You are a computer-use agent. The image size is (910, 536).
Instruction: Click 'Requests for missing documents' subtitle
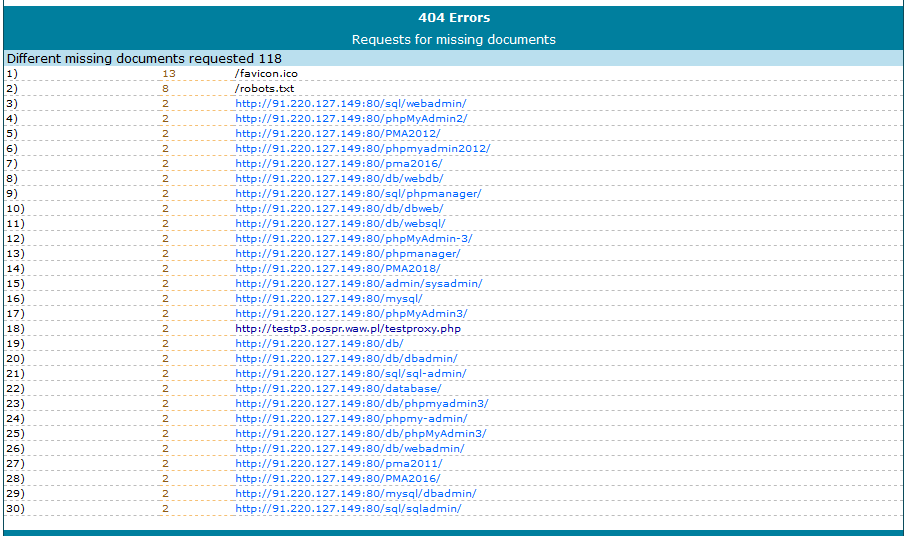coord(454,39)
